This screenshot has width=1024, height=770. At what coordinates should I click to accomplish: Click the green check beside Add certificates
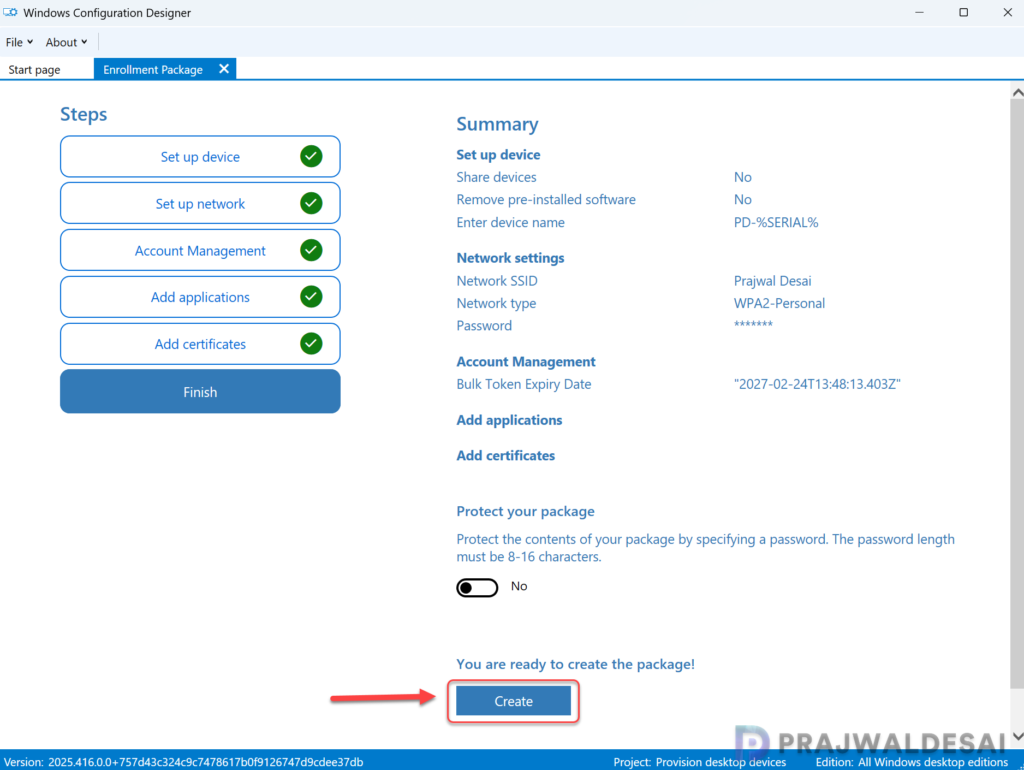pyautogui.click(x=311, y=344)
